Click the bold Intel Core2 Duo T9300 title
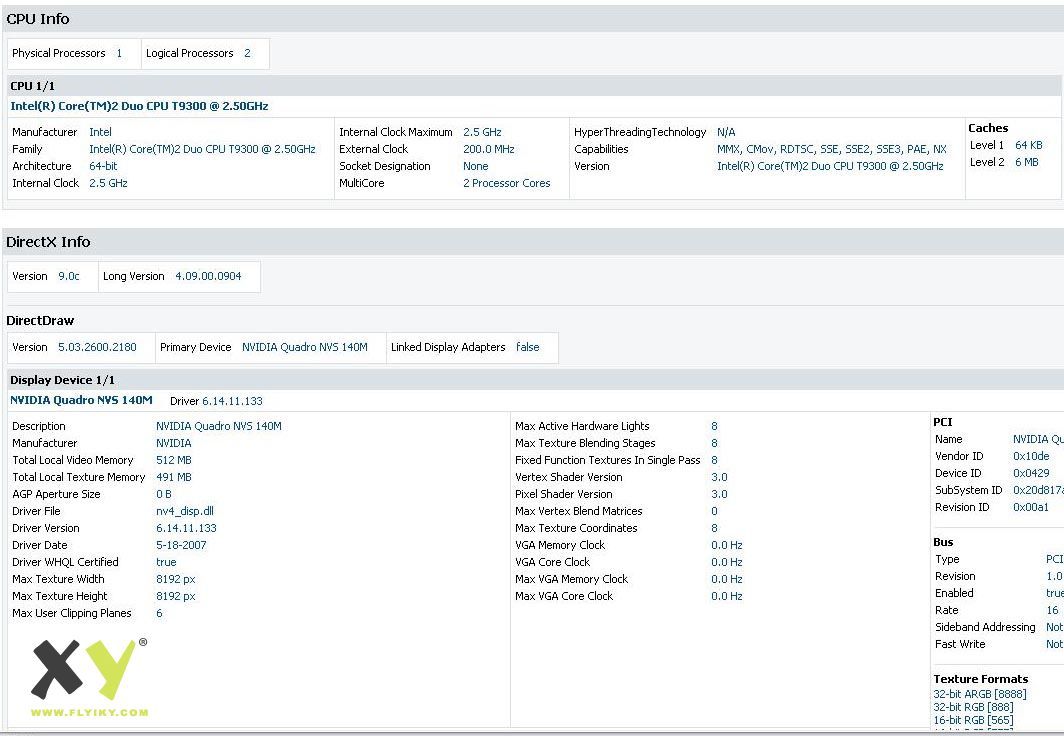The width and height of the screenshot is (1064, 736). coord(139,106)
